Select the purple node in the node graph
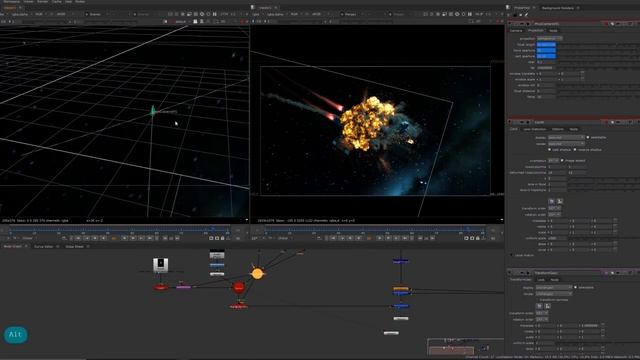 coord(183,287)
